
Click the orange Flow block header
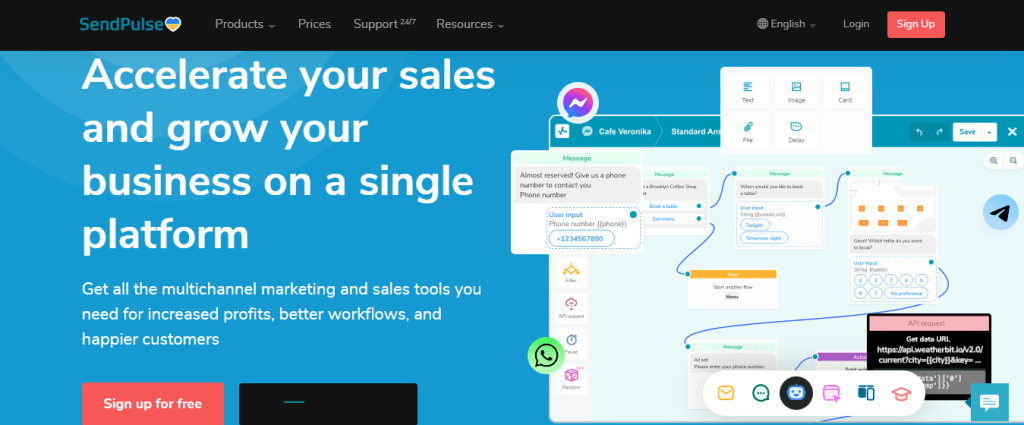(x=733, y=274)
